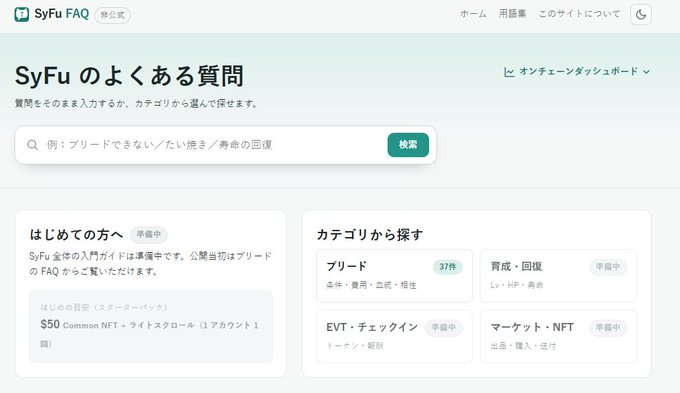Screen dimensions: 680x393
Task: Click the Lv・HP・寿命 subtitle
Action: (517, 285)
